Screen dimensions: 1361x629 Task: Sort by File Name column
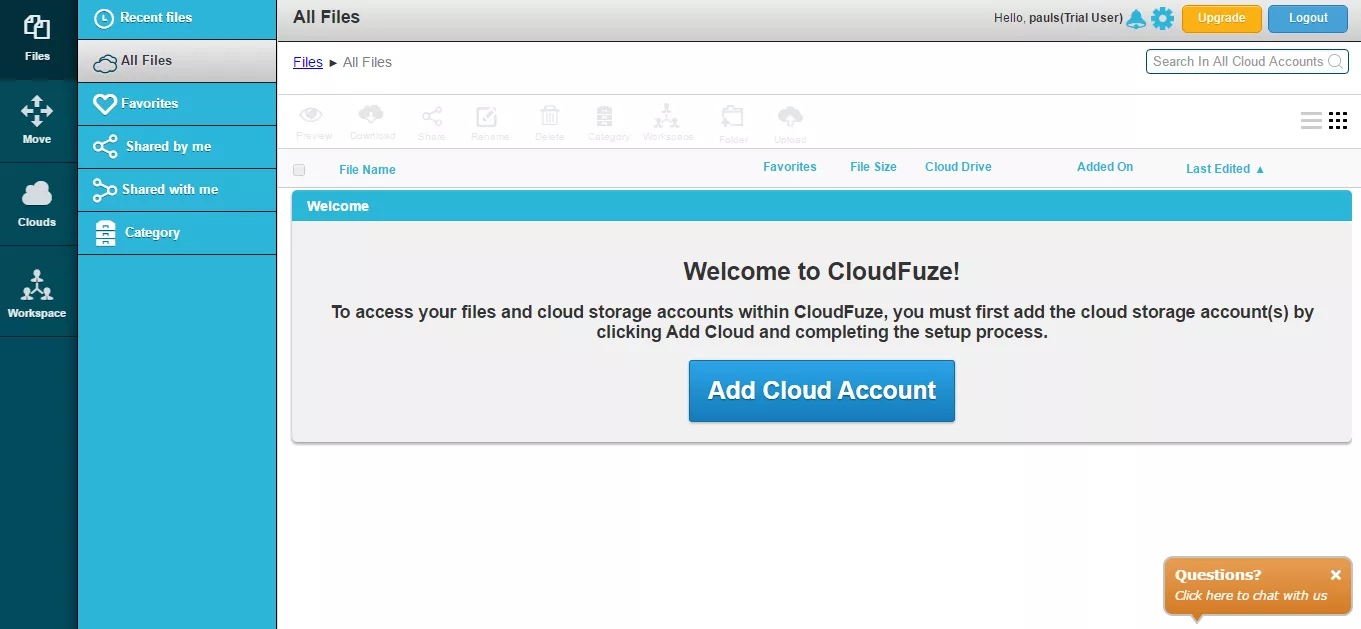(x=367, y=170)
